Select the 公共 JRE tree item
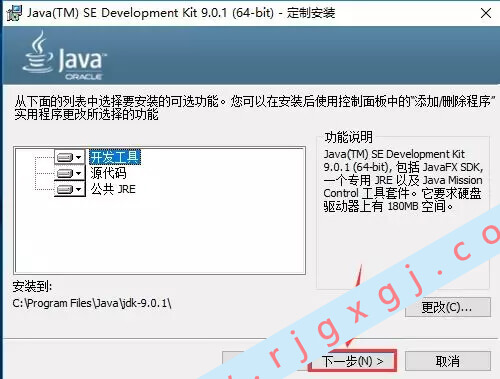This screenshot has height=379, width=500. click(113, 189)
